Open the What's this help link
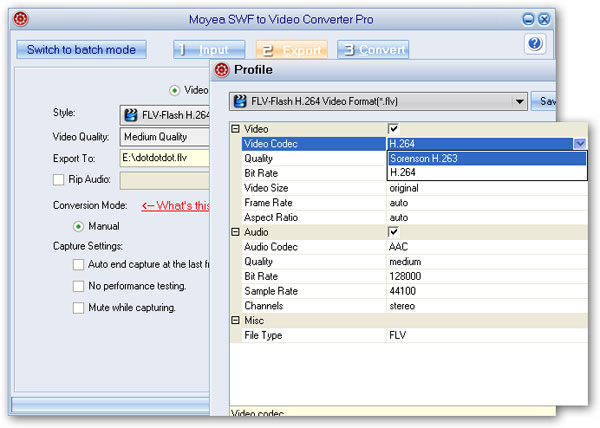600x428 pixels. [x=176, y=206]
